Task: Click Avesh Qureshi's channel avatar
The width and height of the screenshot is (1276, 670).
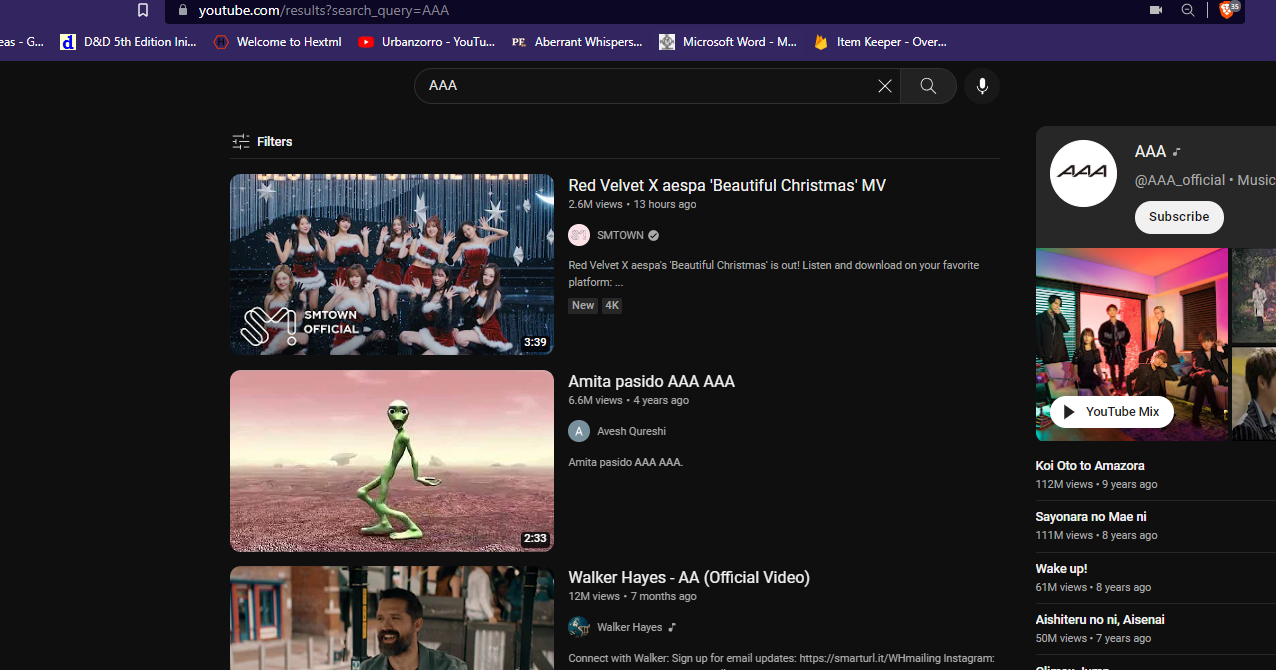Action: 579,431
